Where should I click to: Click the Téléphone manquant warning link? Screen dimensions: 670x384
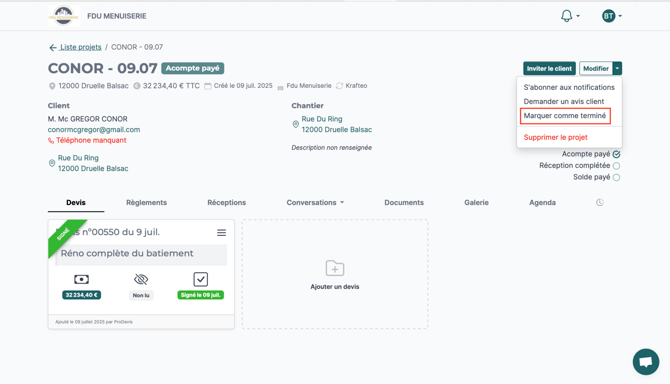87,140
